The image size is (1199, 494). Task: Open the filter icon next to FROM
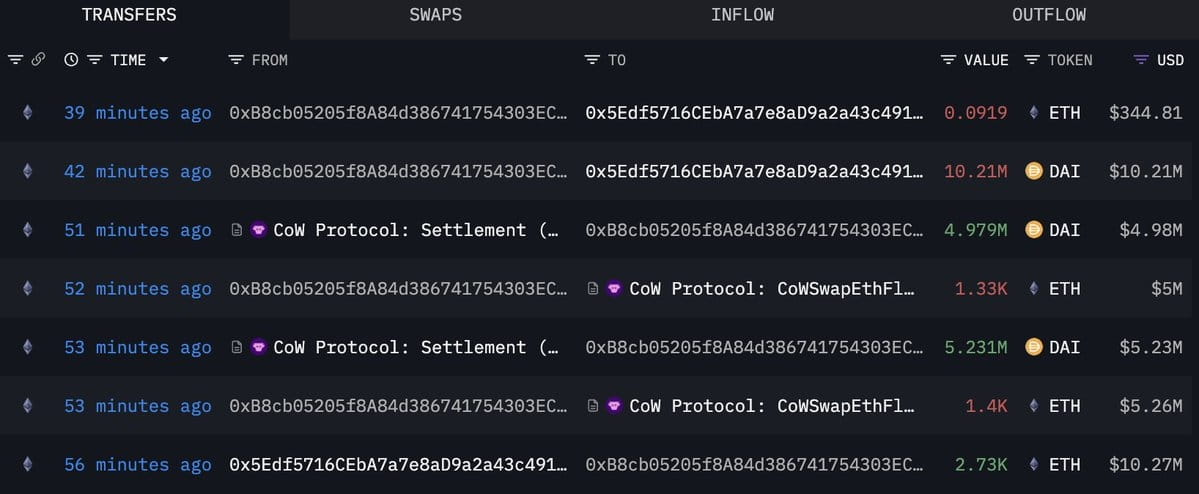(236, 60)
